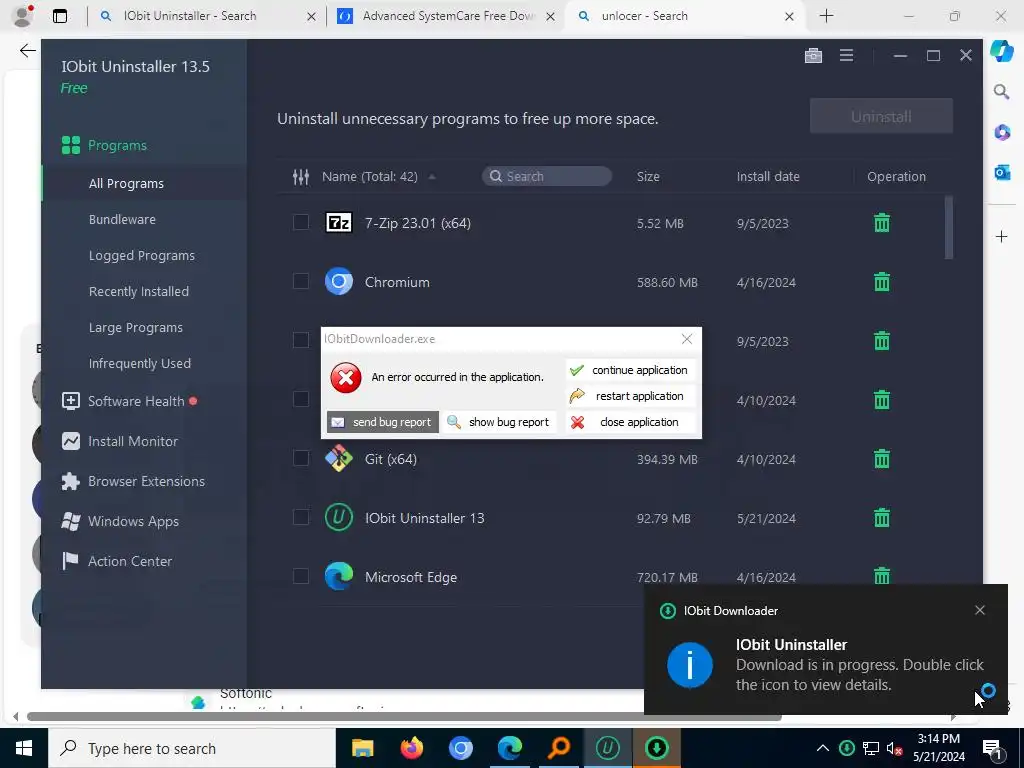Open Chromium from the taskbar

point(460,748)
